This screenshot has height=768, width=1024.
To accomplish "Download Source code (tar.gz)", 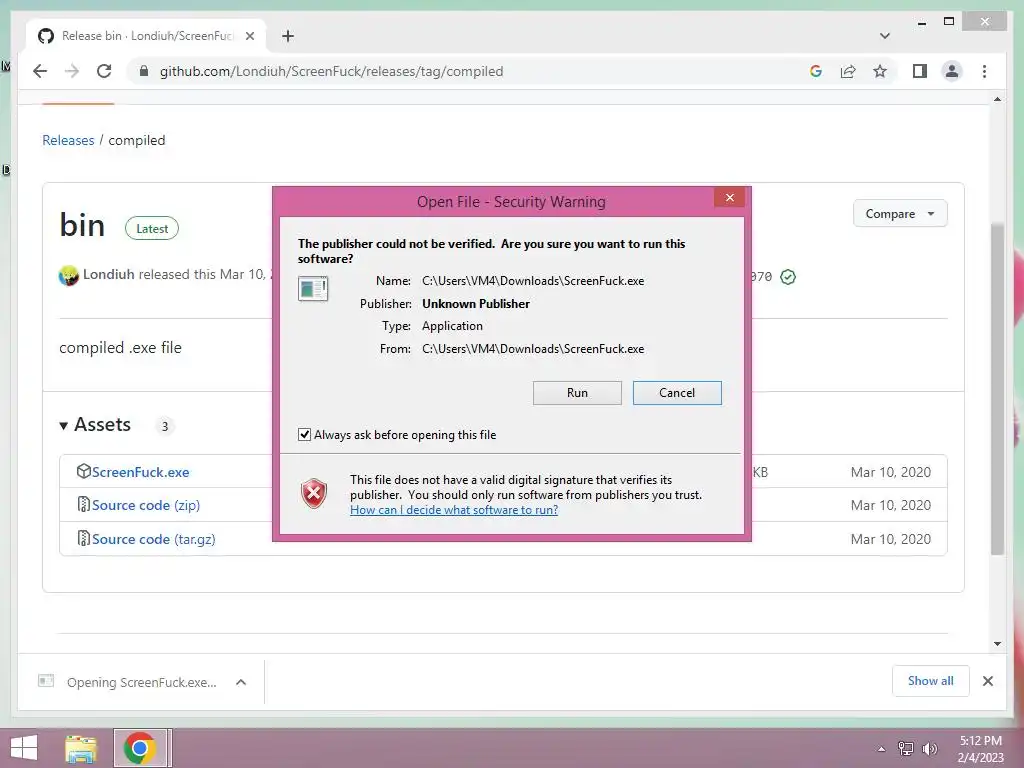I will (x=153, y=539).
